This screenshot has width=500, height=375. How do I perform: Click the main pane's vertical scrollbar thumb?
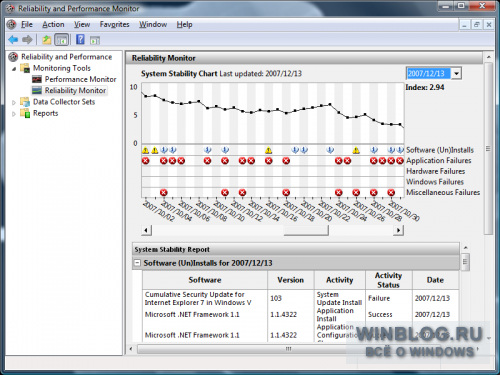pyautogui.click(x=488, y=148)
